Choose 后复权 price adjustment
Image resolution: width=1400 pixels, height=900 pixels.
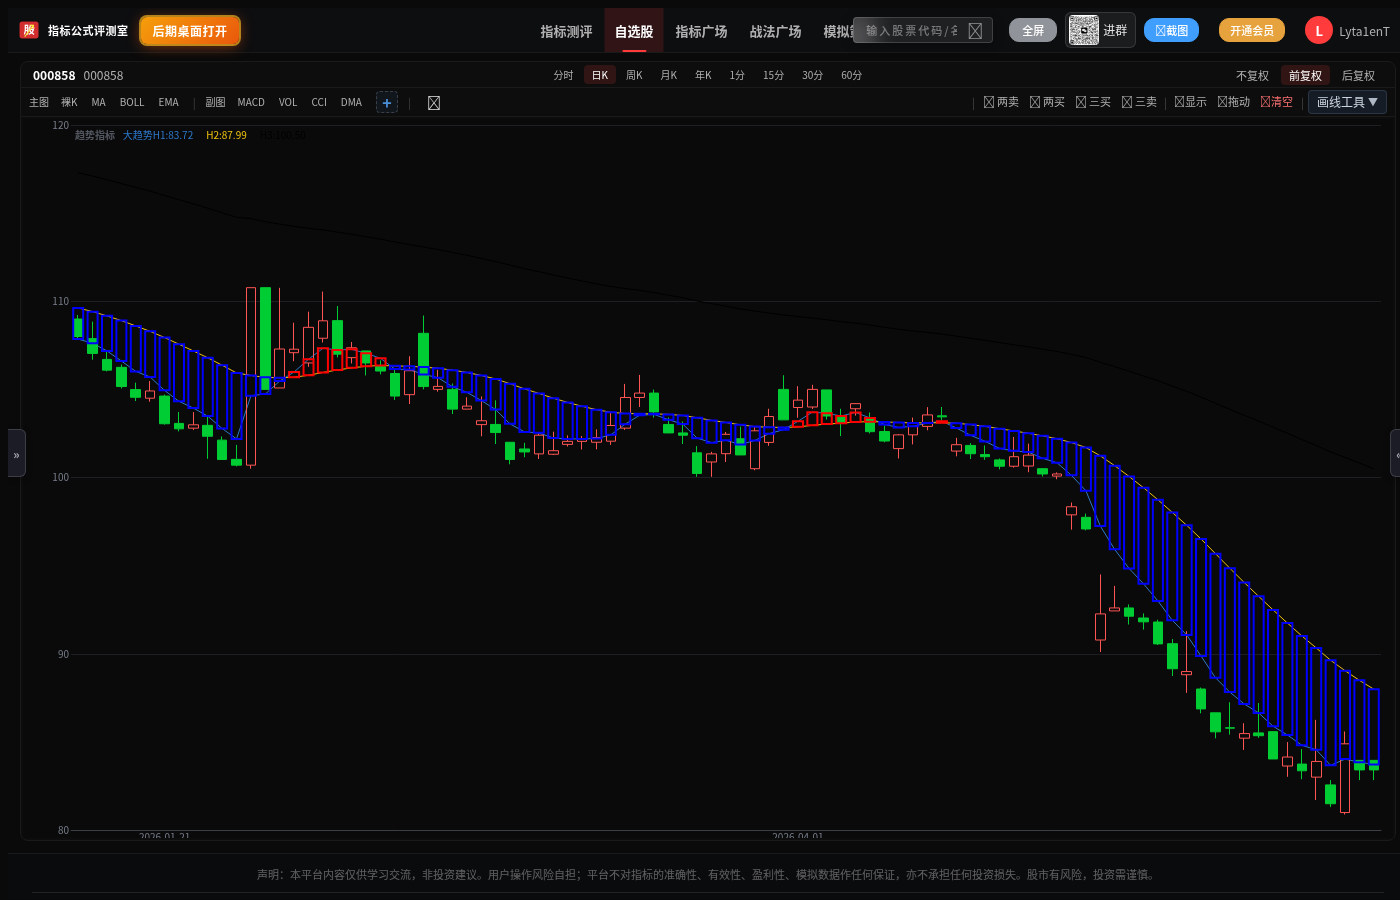pos(1358,76)
